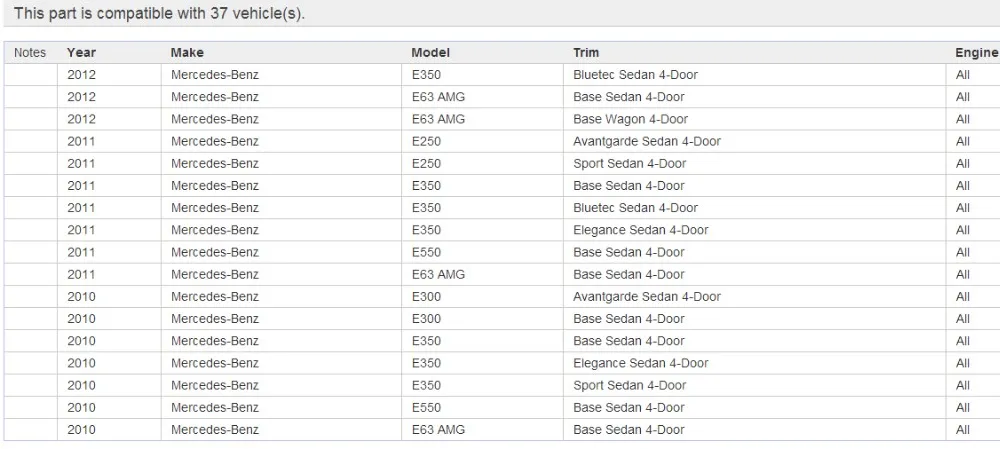Image resolution: width=1000 pixels, height=449 pixels.
Task: Click the Trim column header
Action: click(586, 53)
